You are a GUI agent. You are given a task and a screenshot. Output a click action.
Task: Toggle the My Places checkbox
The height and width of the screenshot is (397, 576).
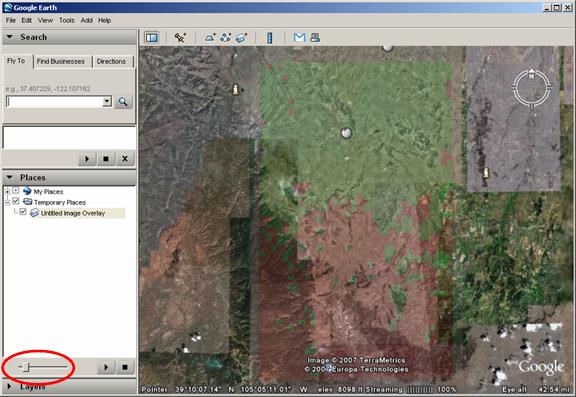tap(15, 190)
